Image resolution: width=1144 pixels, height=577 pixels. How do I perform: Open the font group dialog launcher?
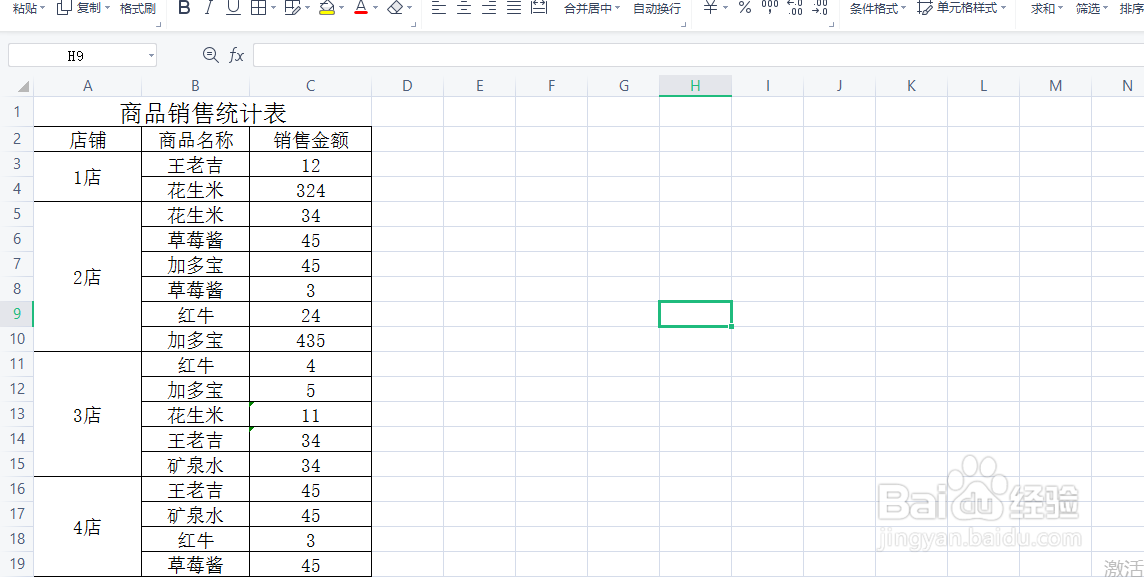[414, 25]
